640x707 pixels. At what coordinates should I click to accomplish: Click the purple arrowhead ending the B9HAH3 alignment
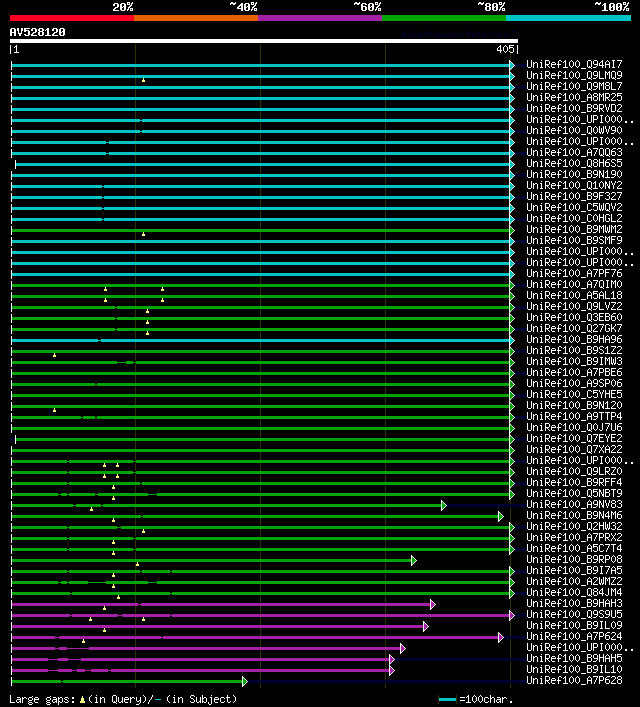click(433, 604)
